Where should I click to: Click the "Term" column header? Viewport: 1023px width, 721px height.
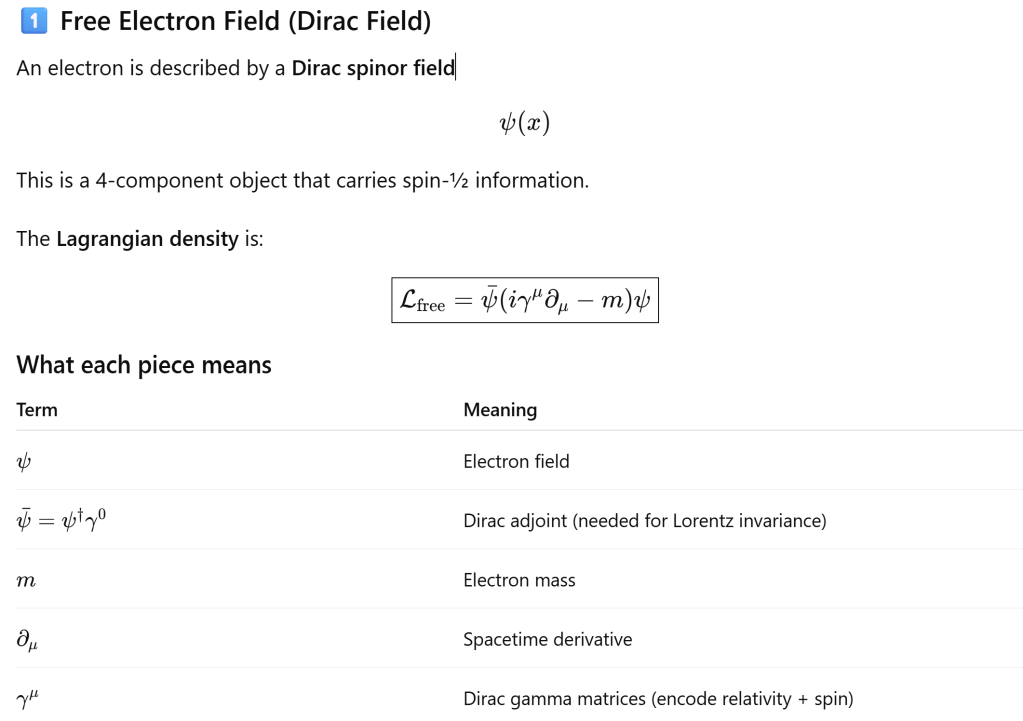coord(37,410)
